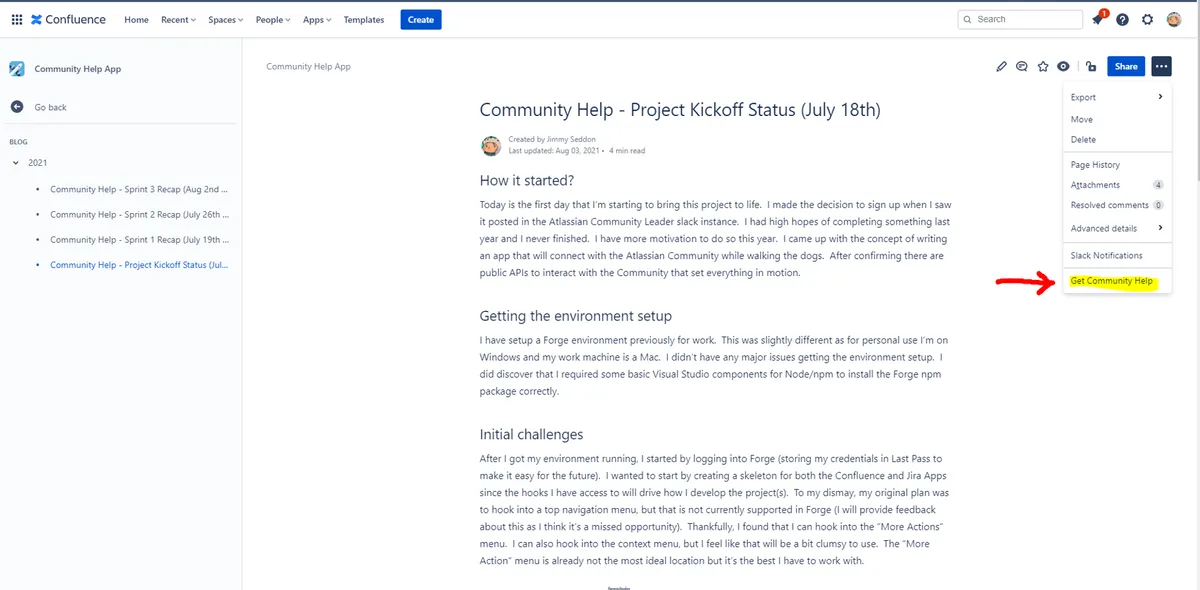Open the settings gear icon

point(1147,19)
